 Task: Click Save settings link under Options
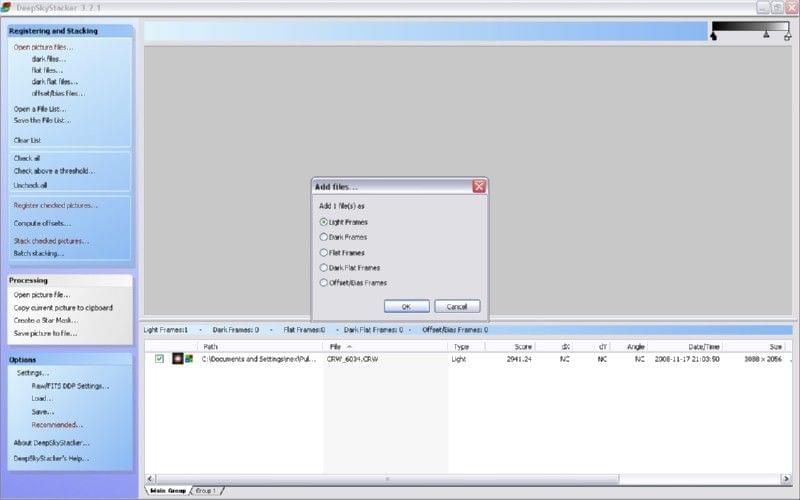pos(42,412)
